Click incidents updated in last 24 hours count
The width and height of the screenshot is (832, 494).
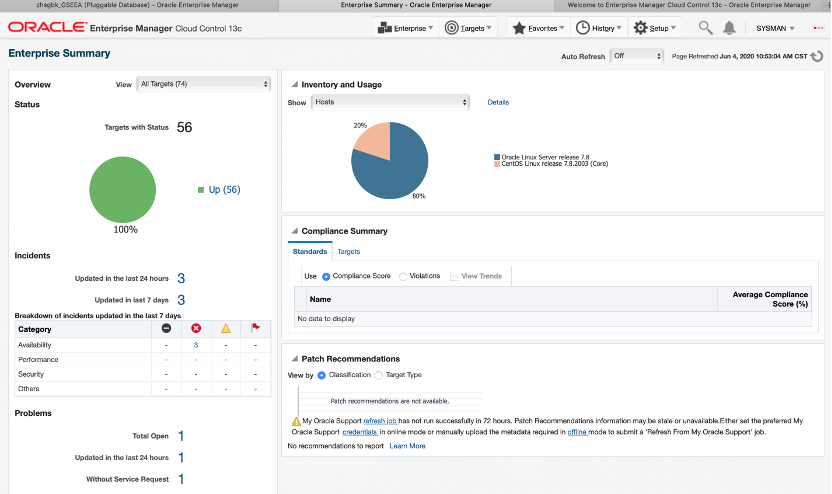coord(181,279)
